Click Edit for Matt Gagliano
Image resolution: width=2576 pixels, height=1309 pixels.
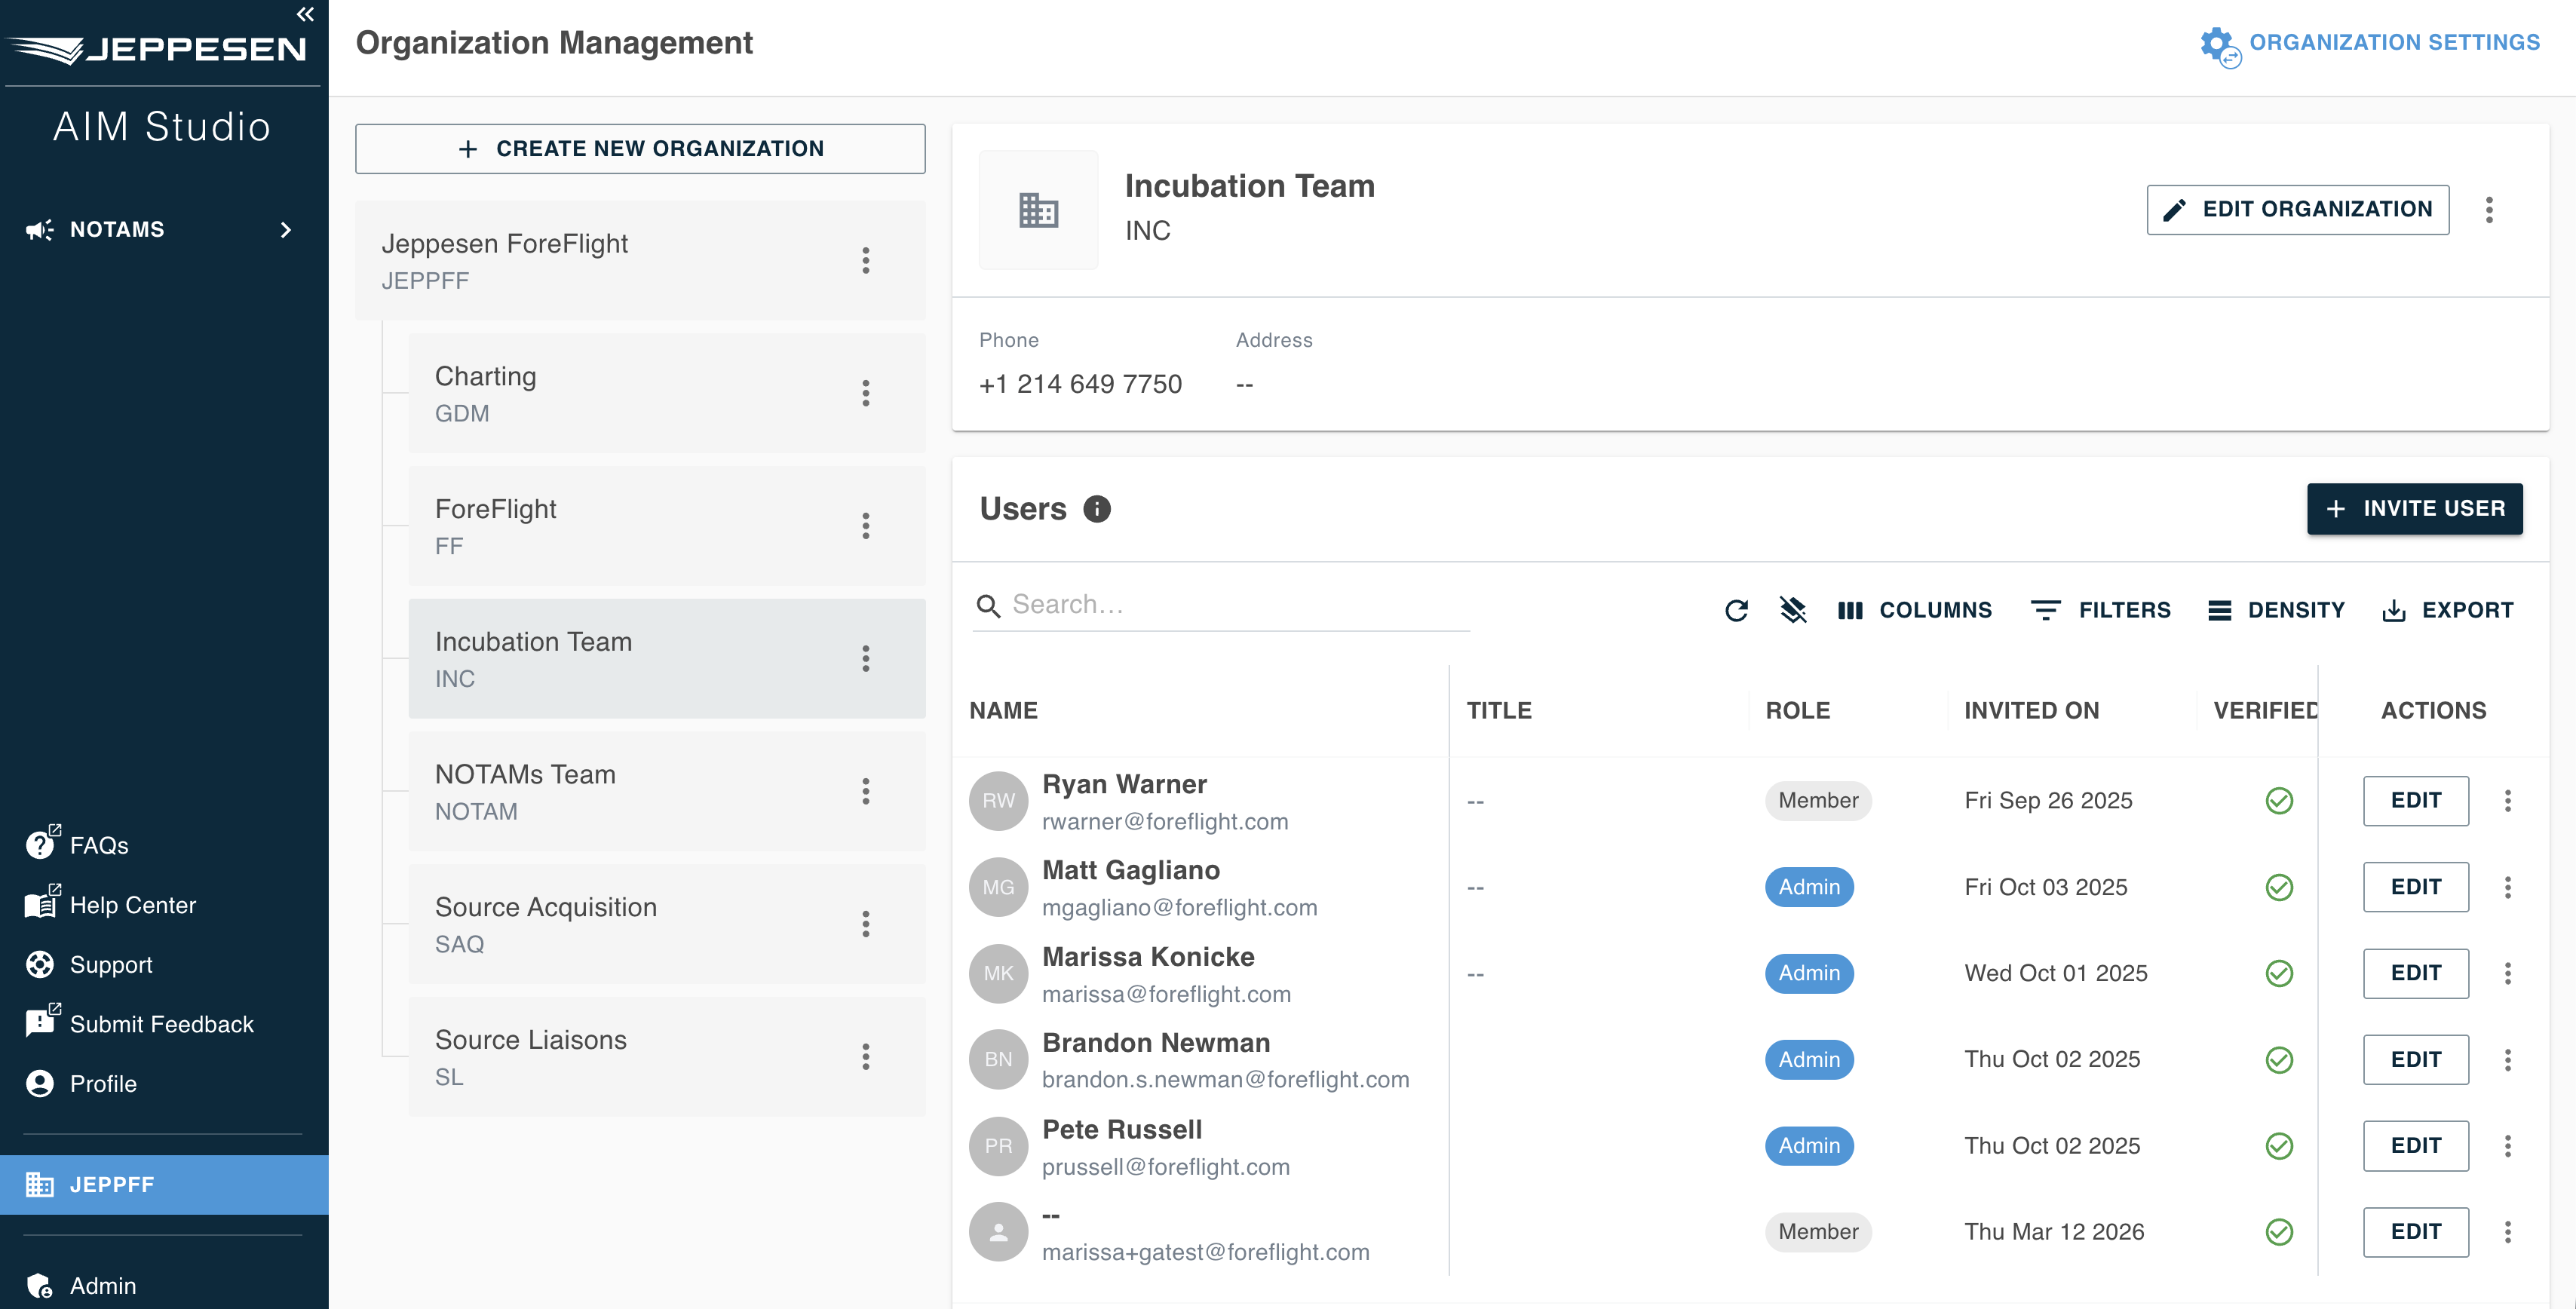[x=2416, y=887]
